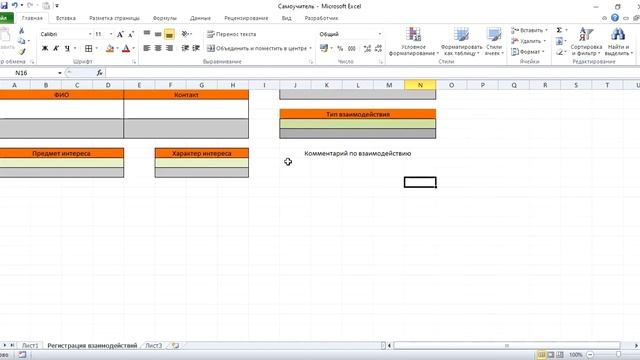The image size is (640, 360).
Task: Align text to top of cell
Action: pos(147,34)
